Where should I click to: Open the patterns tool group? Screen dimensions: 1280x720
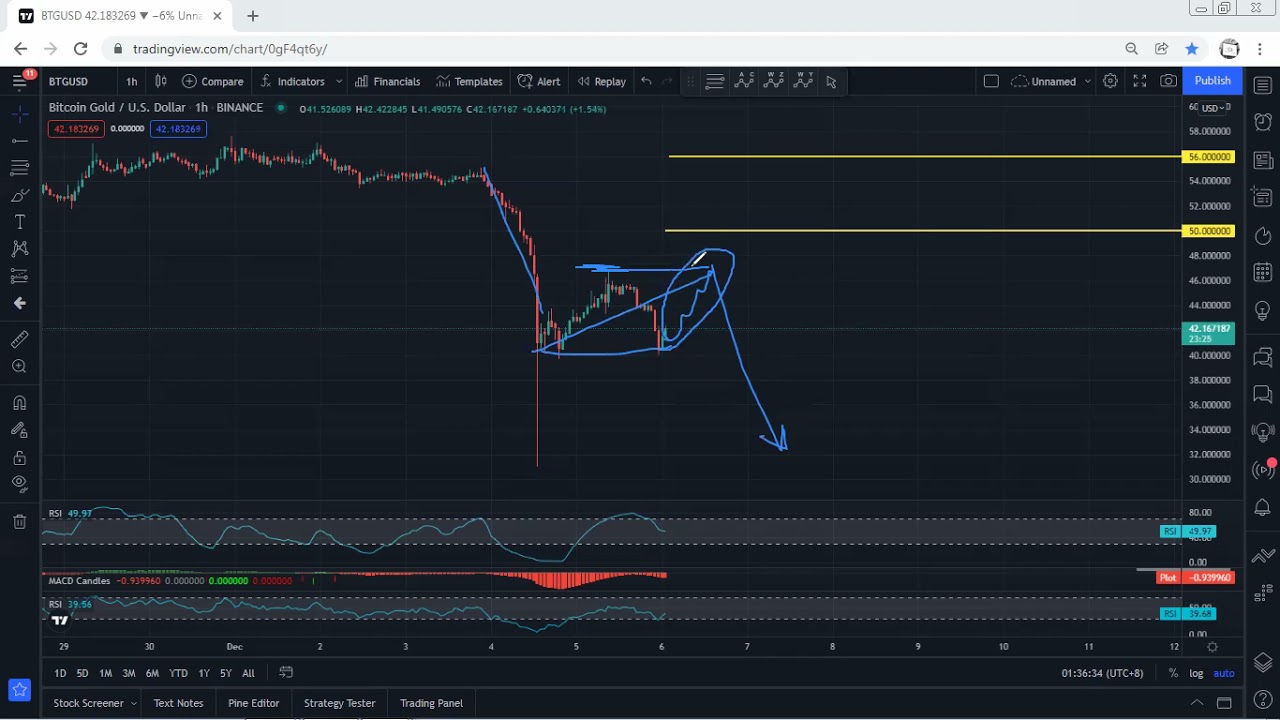tap(19, 249)
